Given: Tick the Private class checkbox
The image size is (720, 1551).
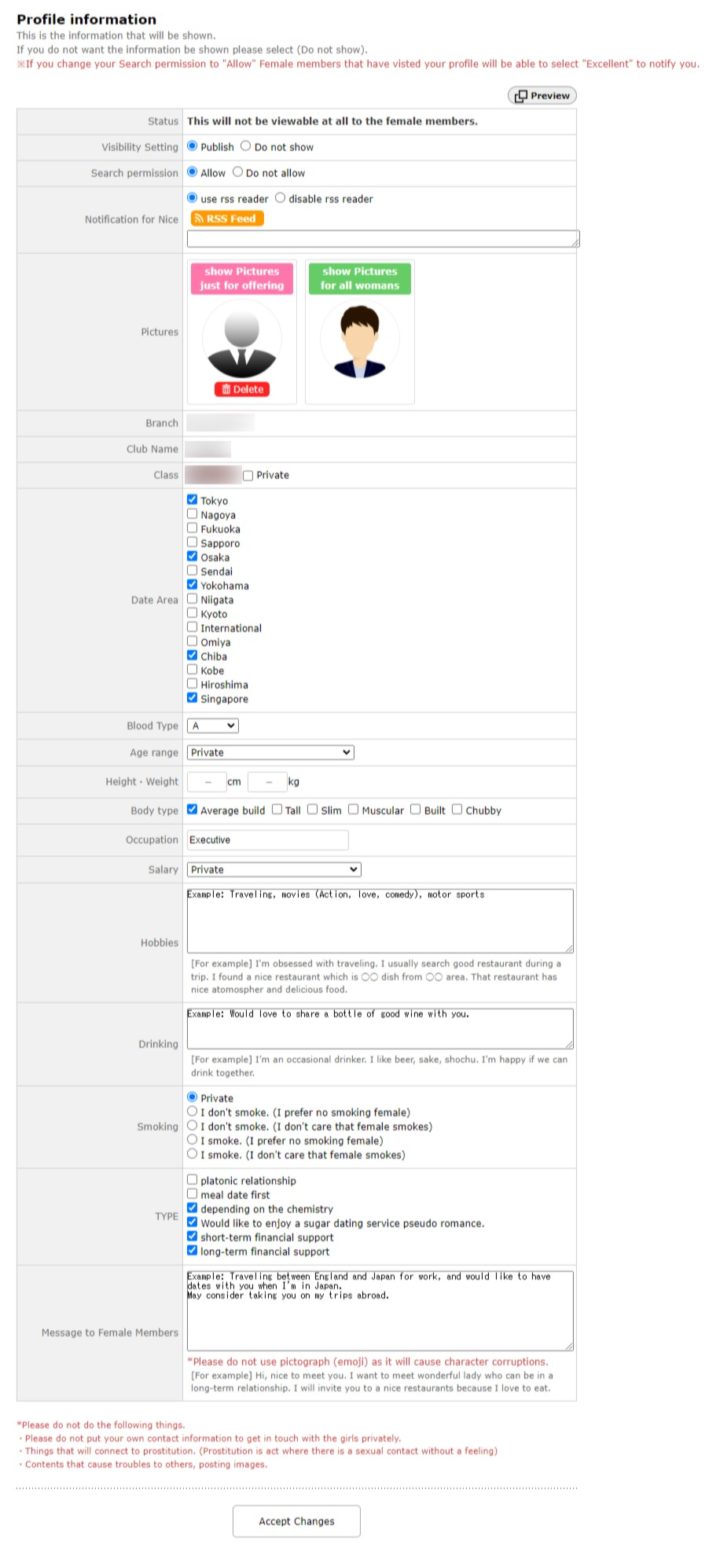Looking at the screenshot, I should point(248,475).
